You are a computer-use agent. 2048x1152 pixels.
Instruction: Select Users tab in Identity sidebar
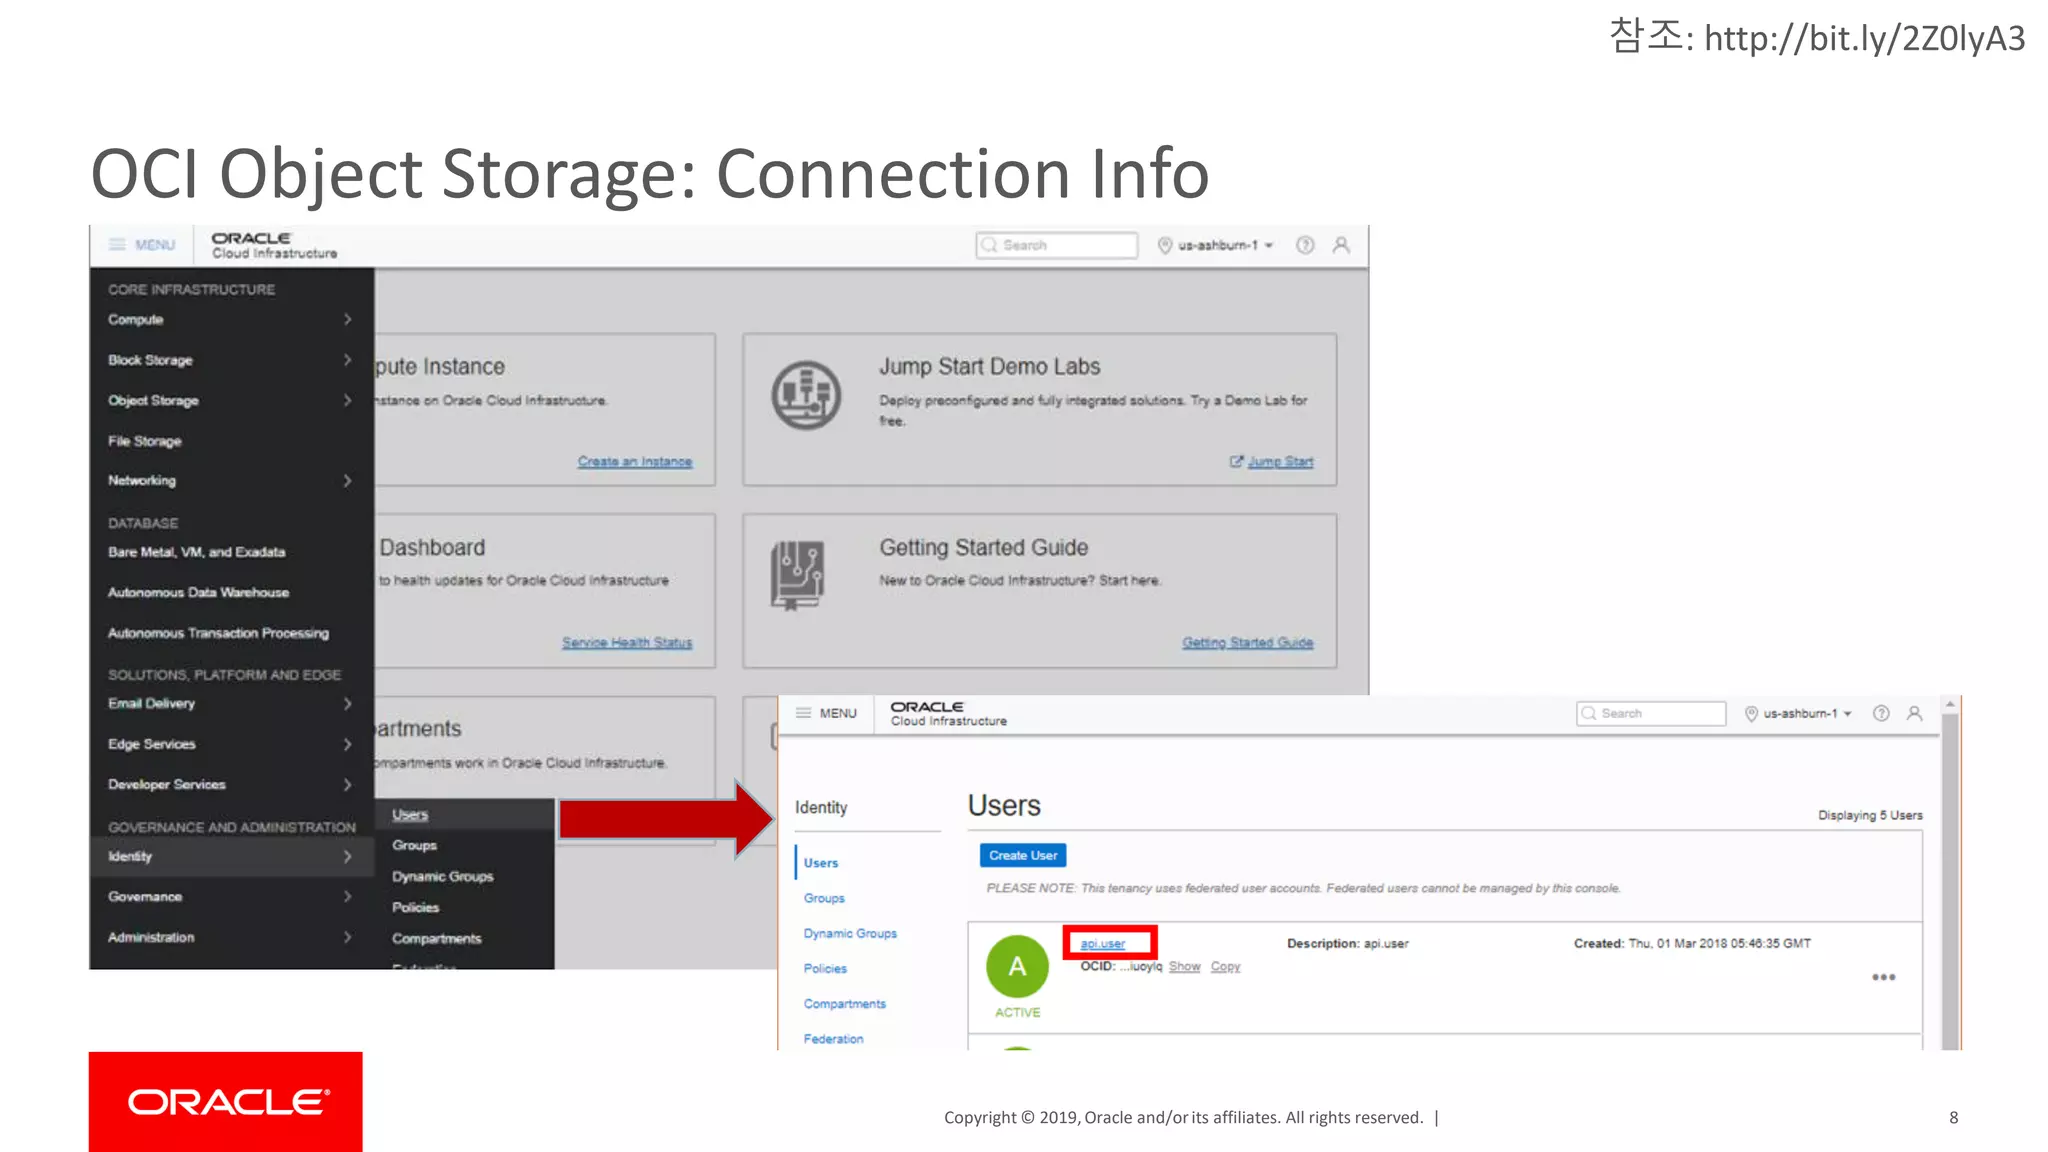point(821,863)
